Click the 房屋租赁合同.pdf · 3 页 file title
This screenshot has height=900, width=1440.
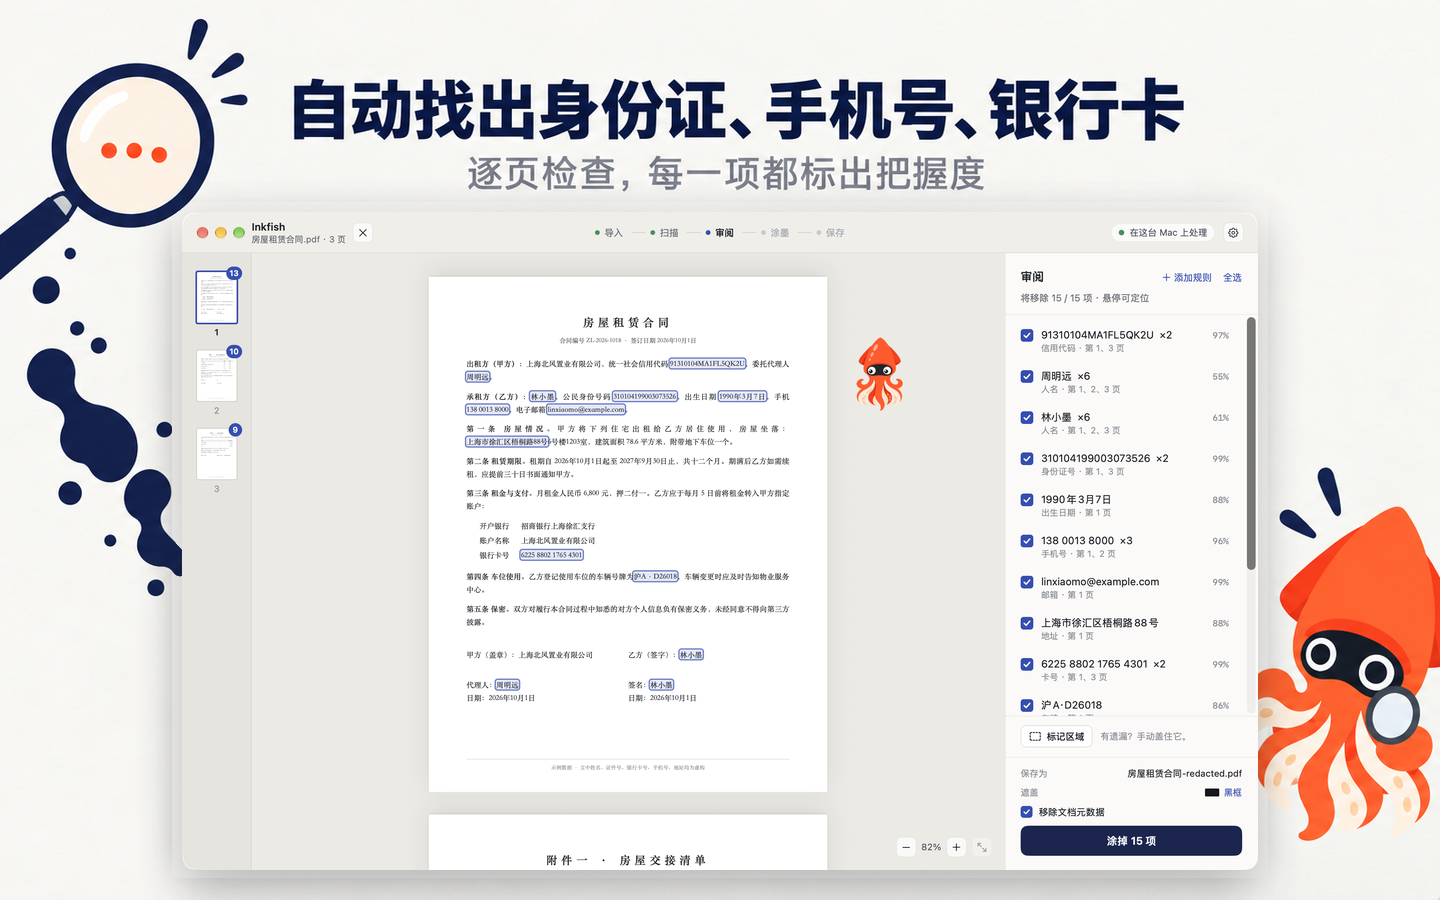298,240
